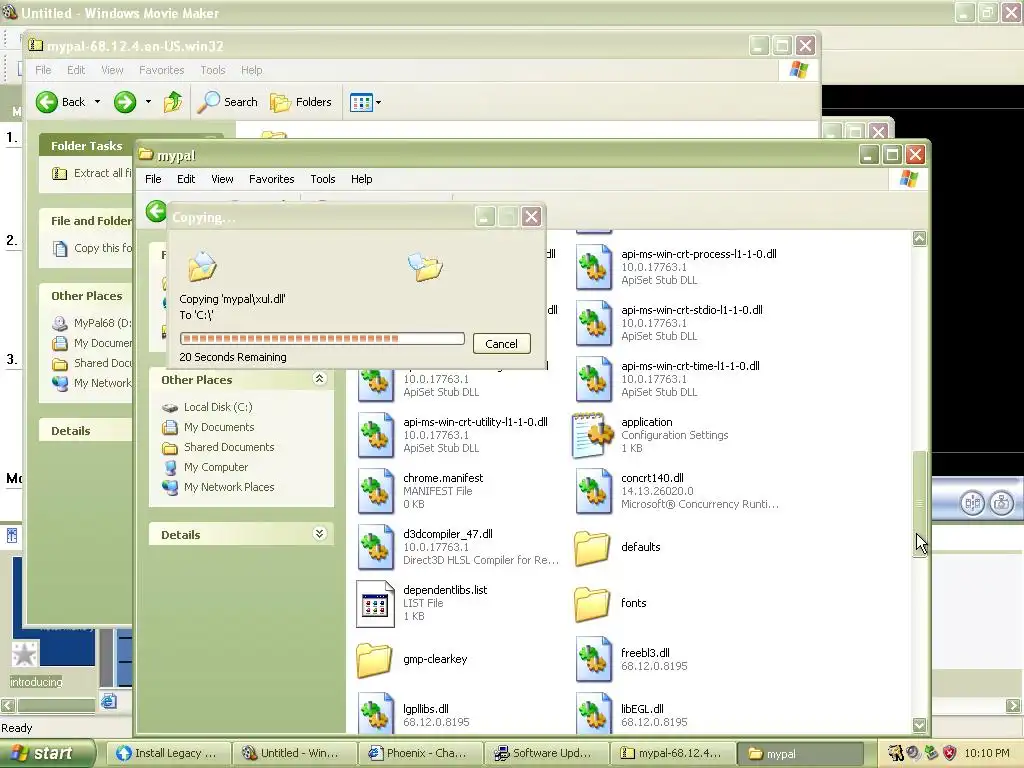The height and width of the screenshot is (768, 1024).
Task: Switch to Software Update taskbar item
Action: (x=545, y=753)
